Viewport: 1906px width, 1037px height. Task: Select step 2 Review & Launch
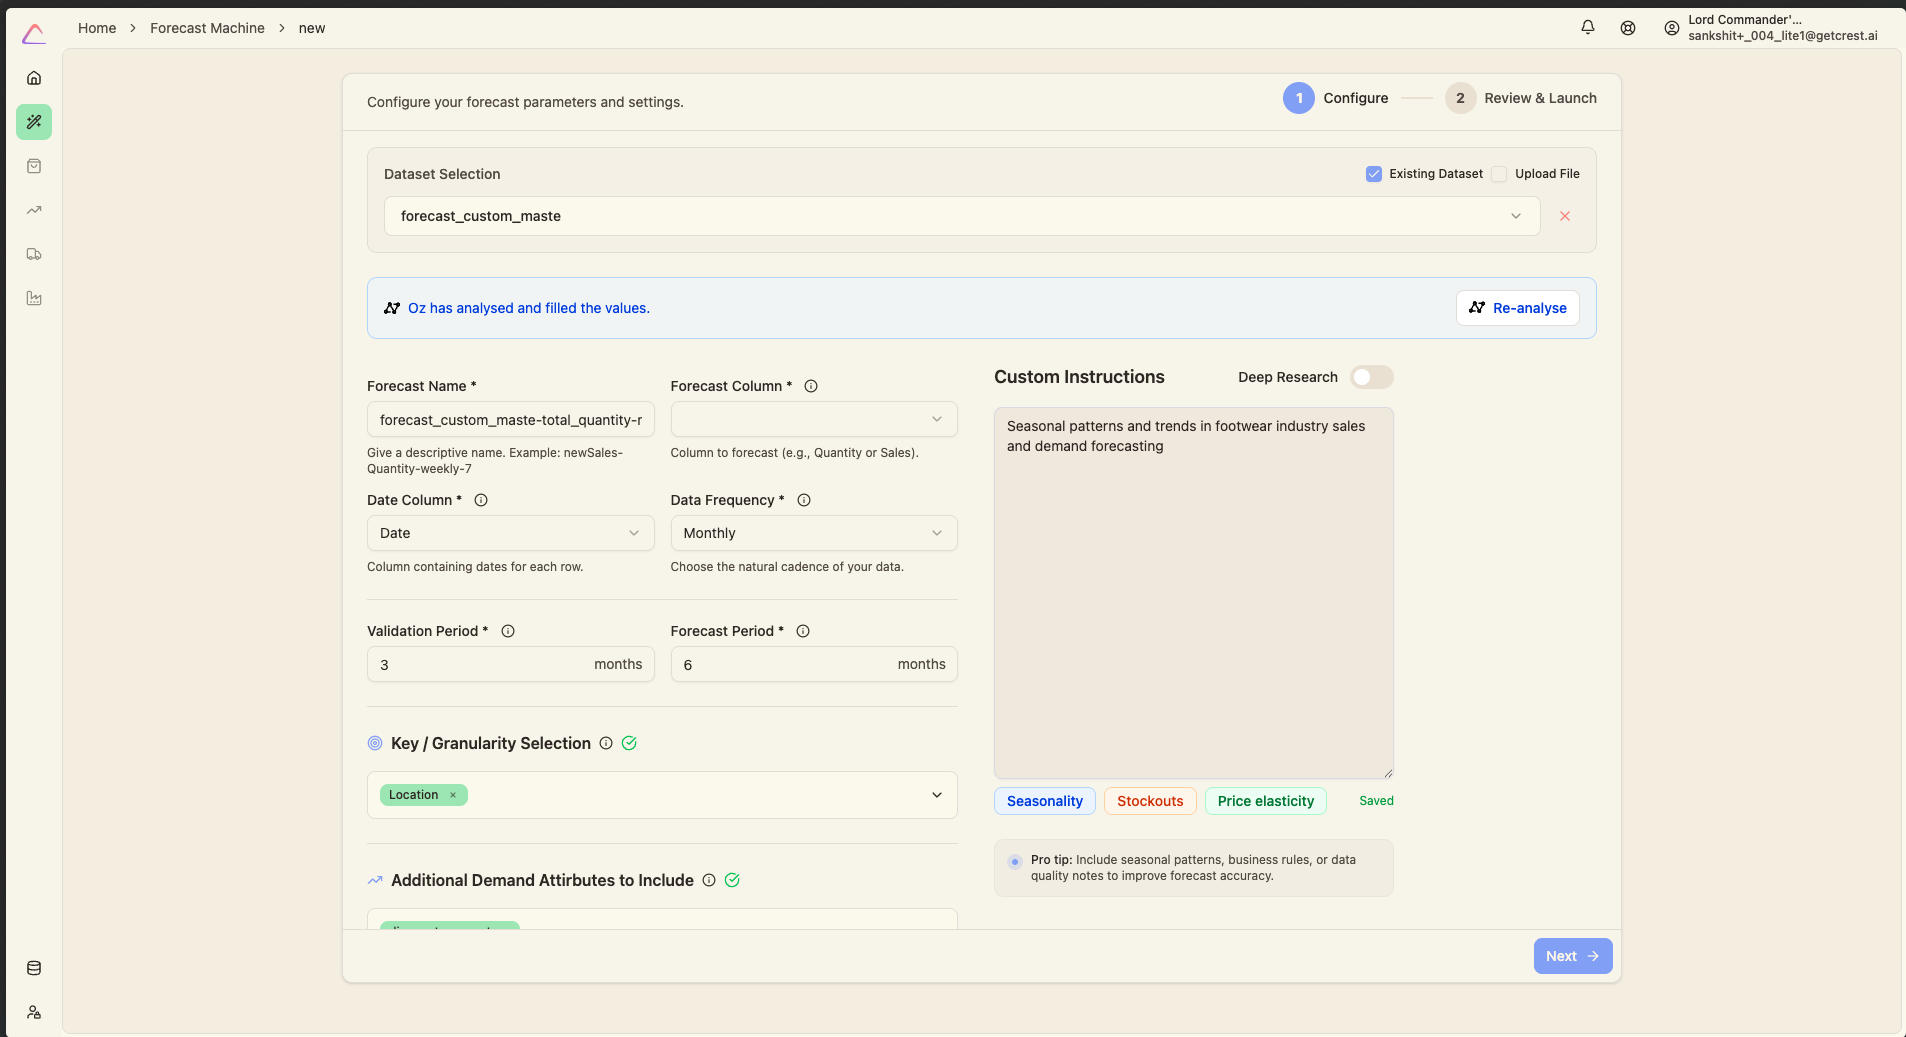click(1521, 98)
